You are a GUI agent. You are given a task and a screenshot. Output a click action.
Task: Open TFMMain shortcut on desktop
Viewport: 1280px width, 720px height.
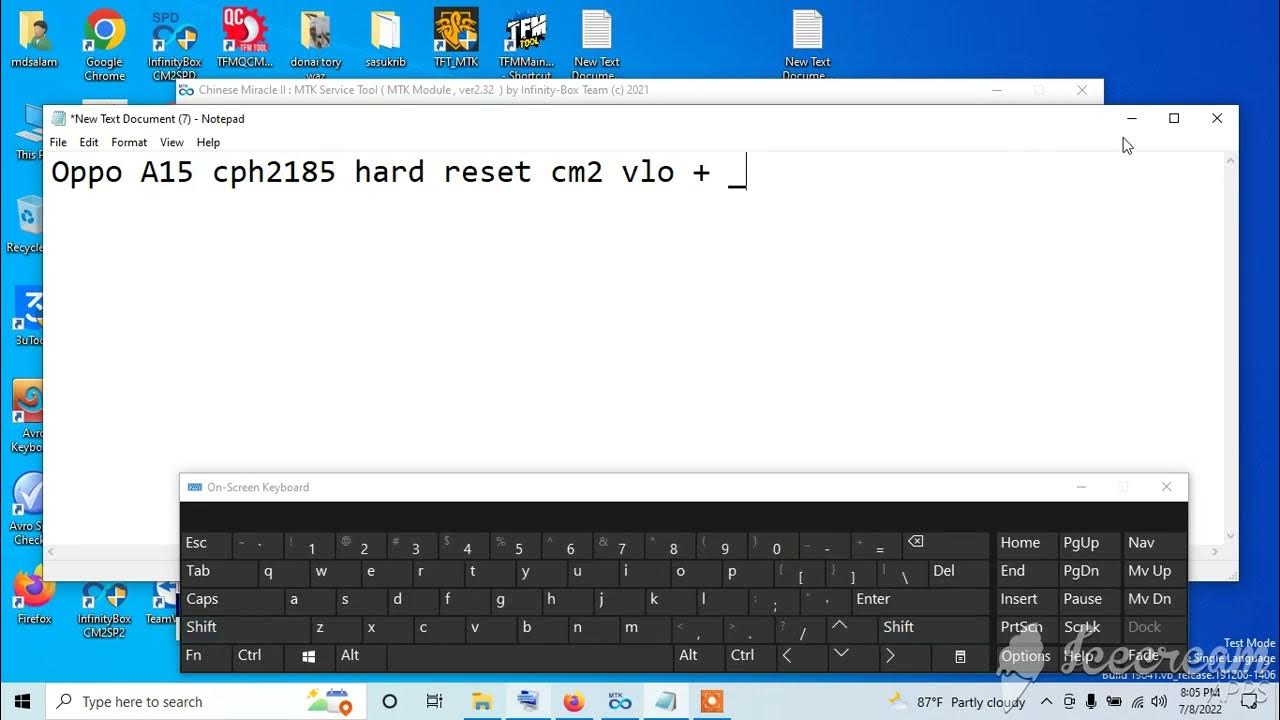point(526,43)
